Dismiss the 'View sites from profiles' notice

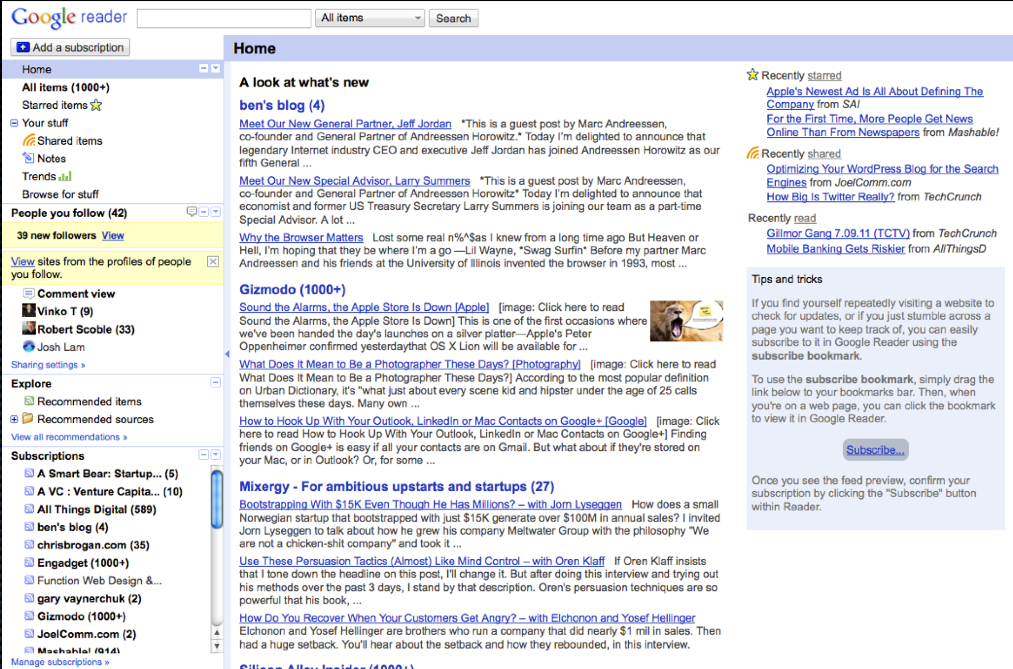[213, 262]
